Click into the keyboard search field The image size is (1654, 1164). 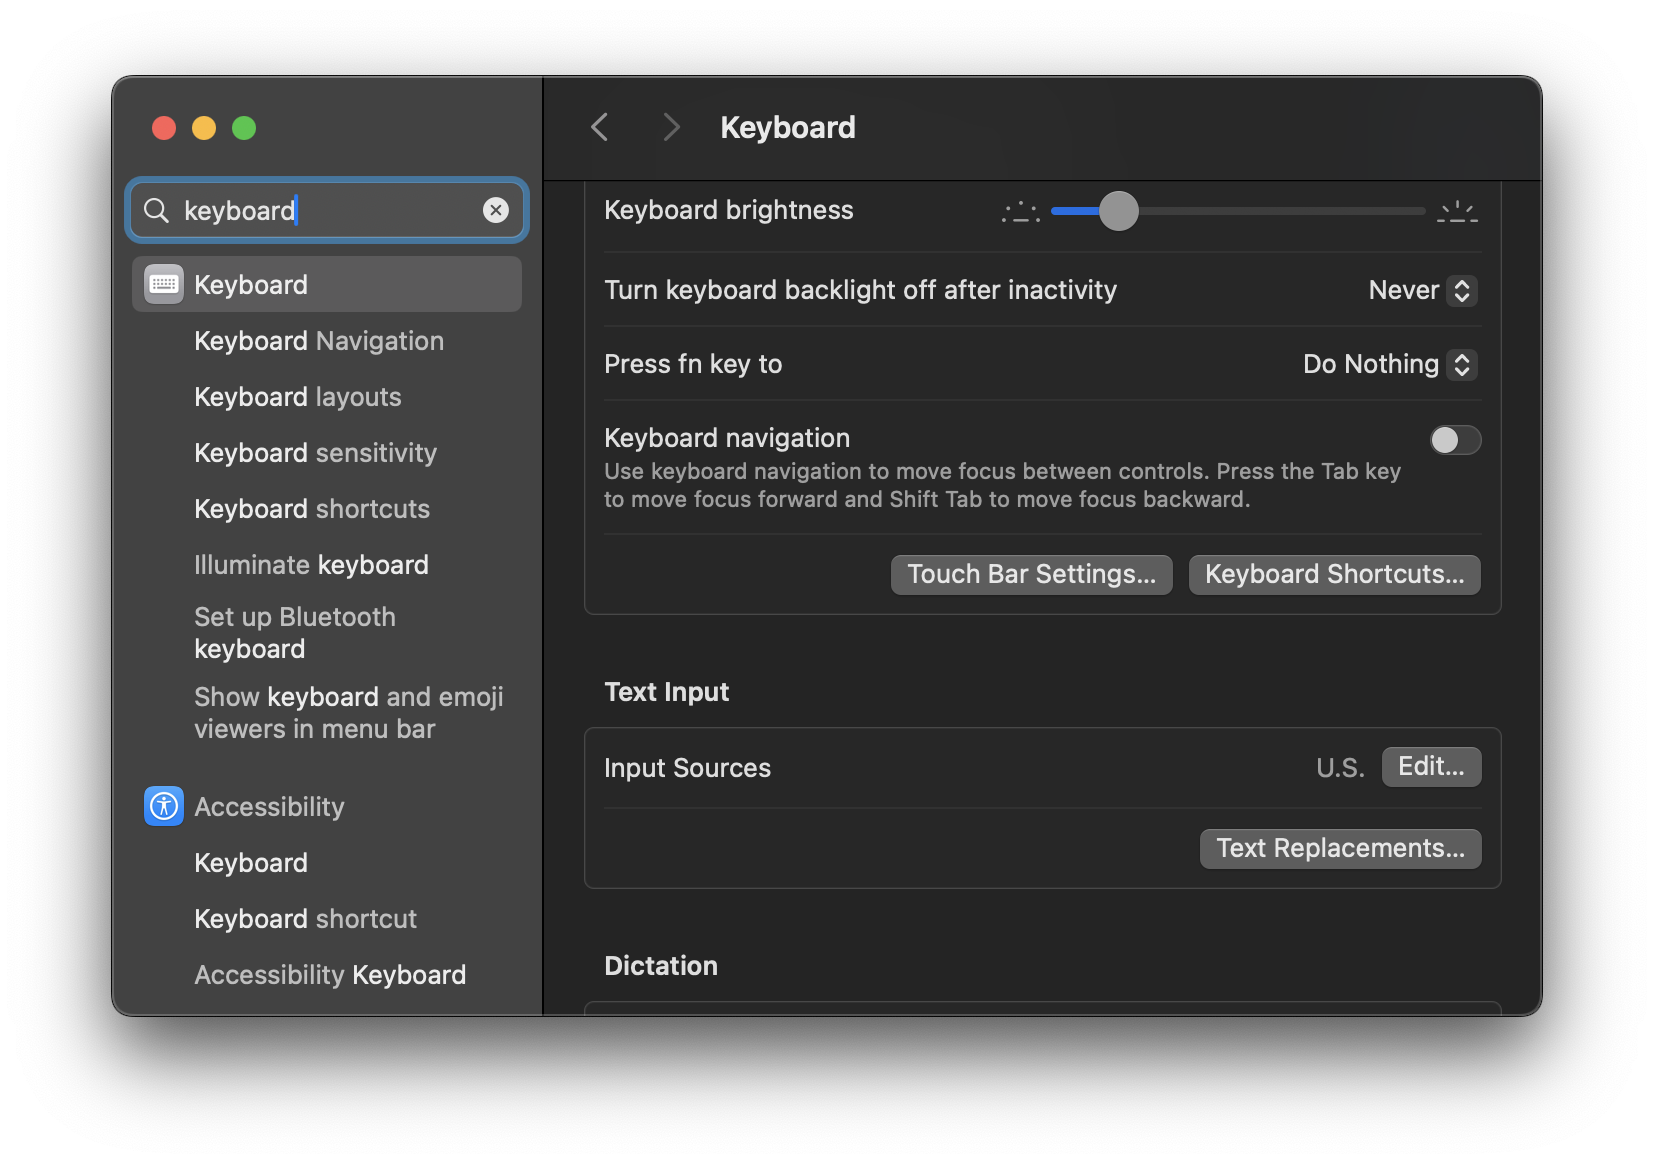tap(327, 210)
